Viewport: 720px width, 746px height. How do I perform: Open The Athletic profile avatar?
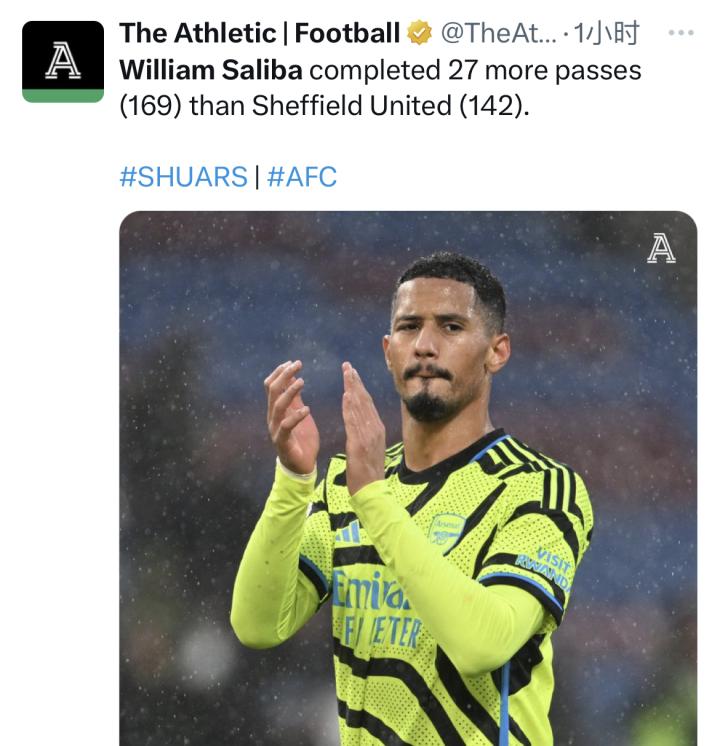pos(62,61)
